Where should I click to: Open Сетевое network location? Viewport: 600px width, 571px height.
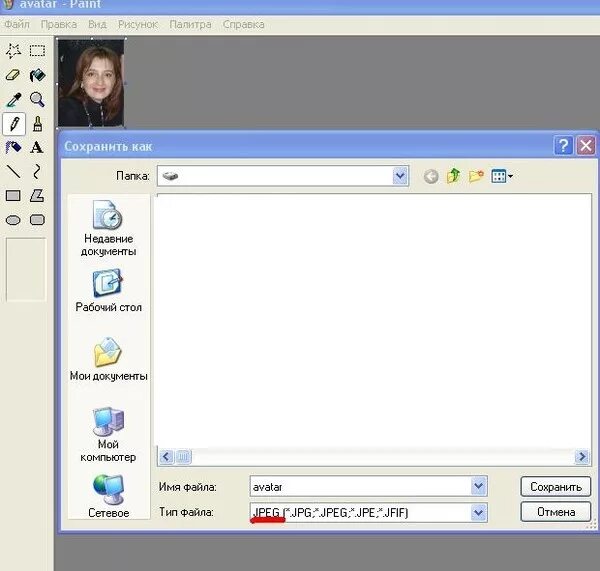[x=108, y=496]
